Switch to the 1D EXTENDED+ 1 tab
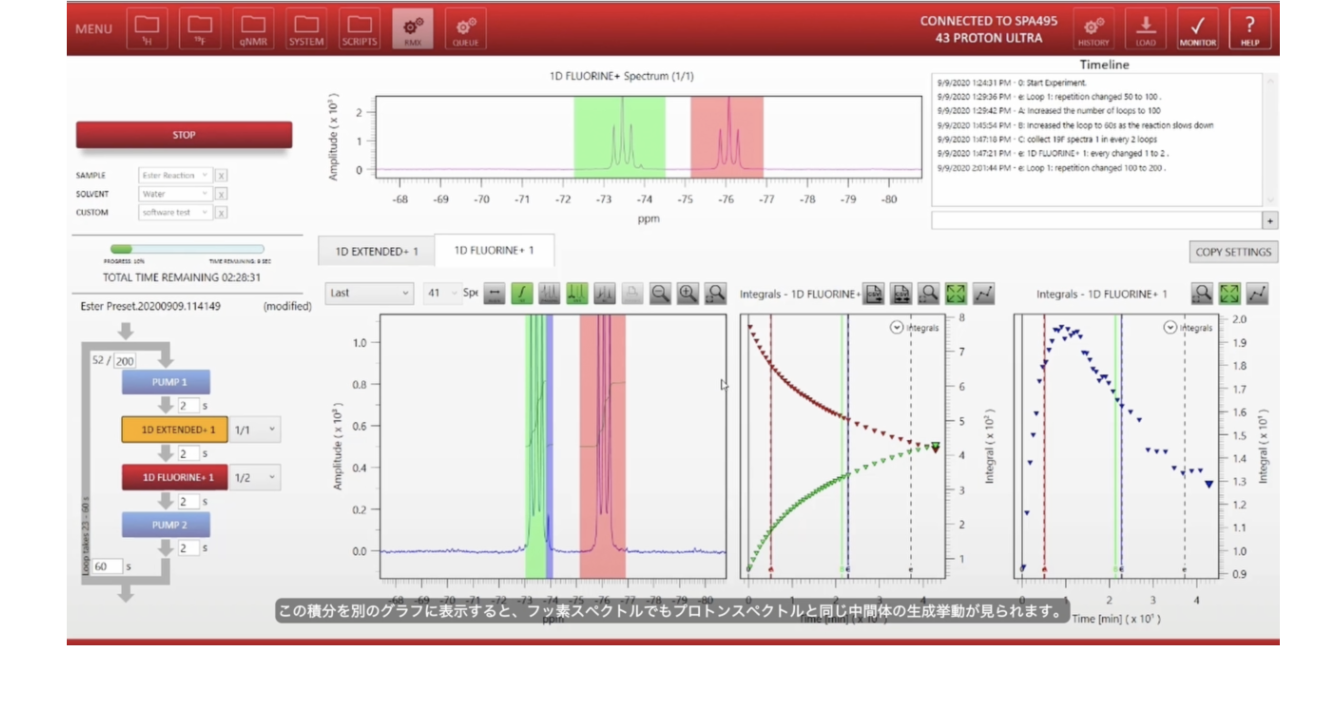The image size is (1334, 704). pos(376,251)
